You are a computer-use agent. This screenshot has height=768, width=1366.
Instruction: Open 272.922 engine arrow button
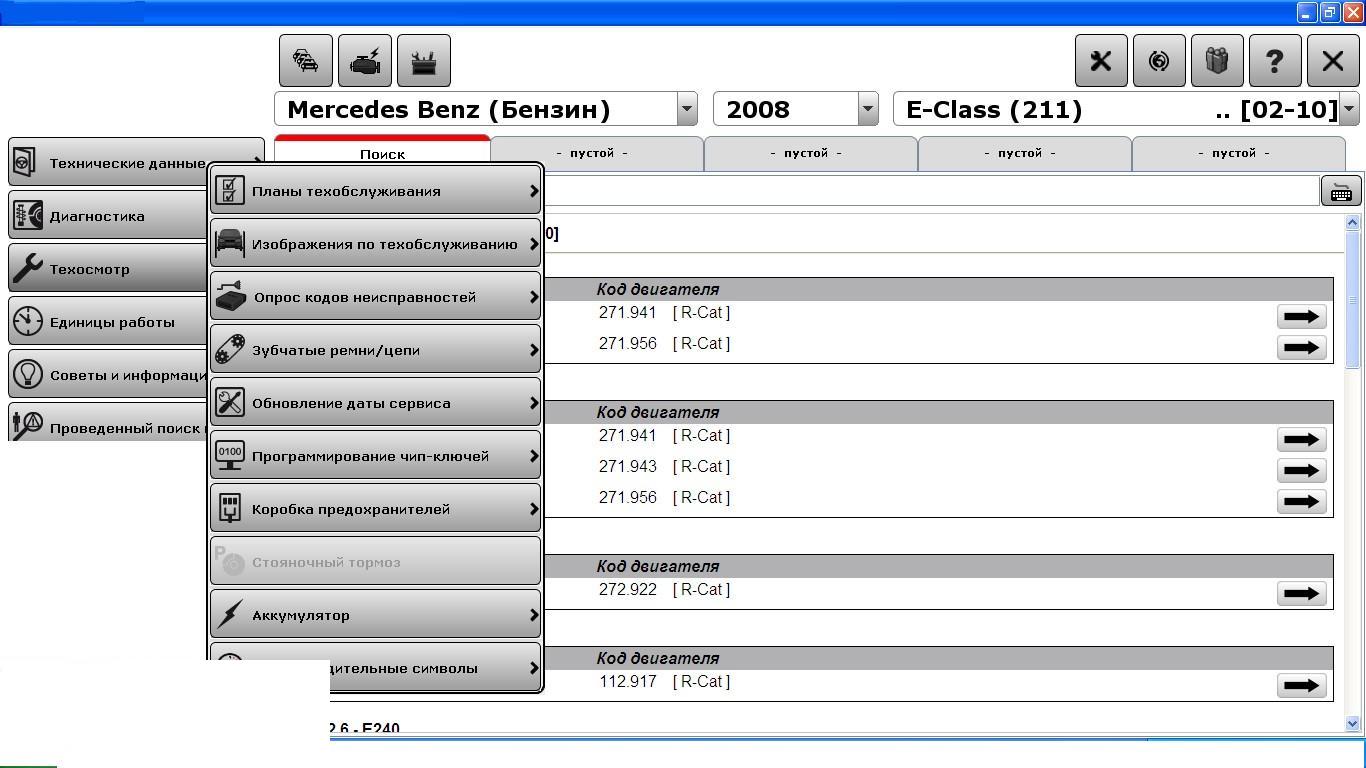point(1301,593)
